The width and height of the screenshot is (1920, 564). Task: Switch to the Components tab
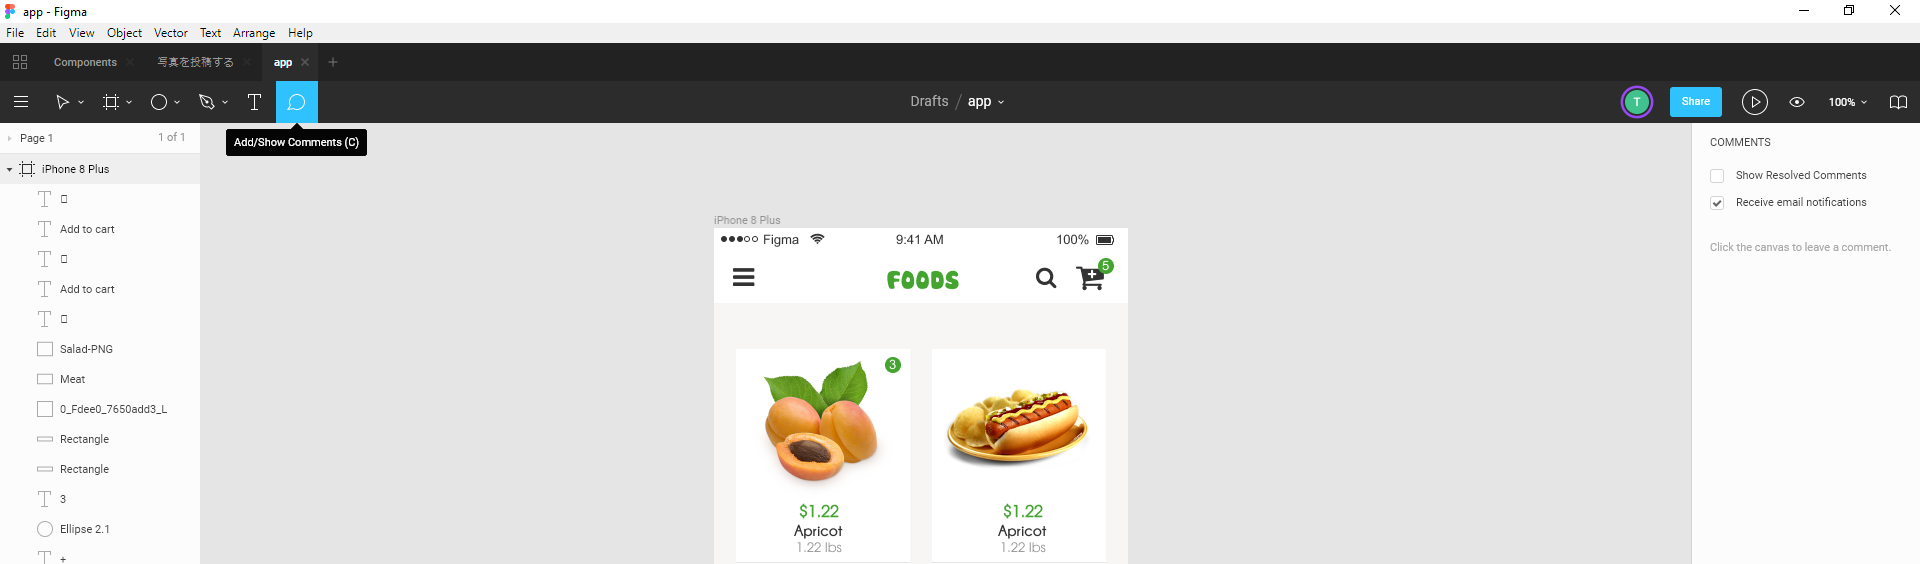click(85, 62)
